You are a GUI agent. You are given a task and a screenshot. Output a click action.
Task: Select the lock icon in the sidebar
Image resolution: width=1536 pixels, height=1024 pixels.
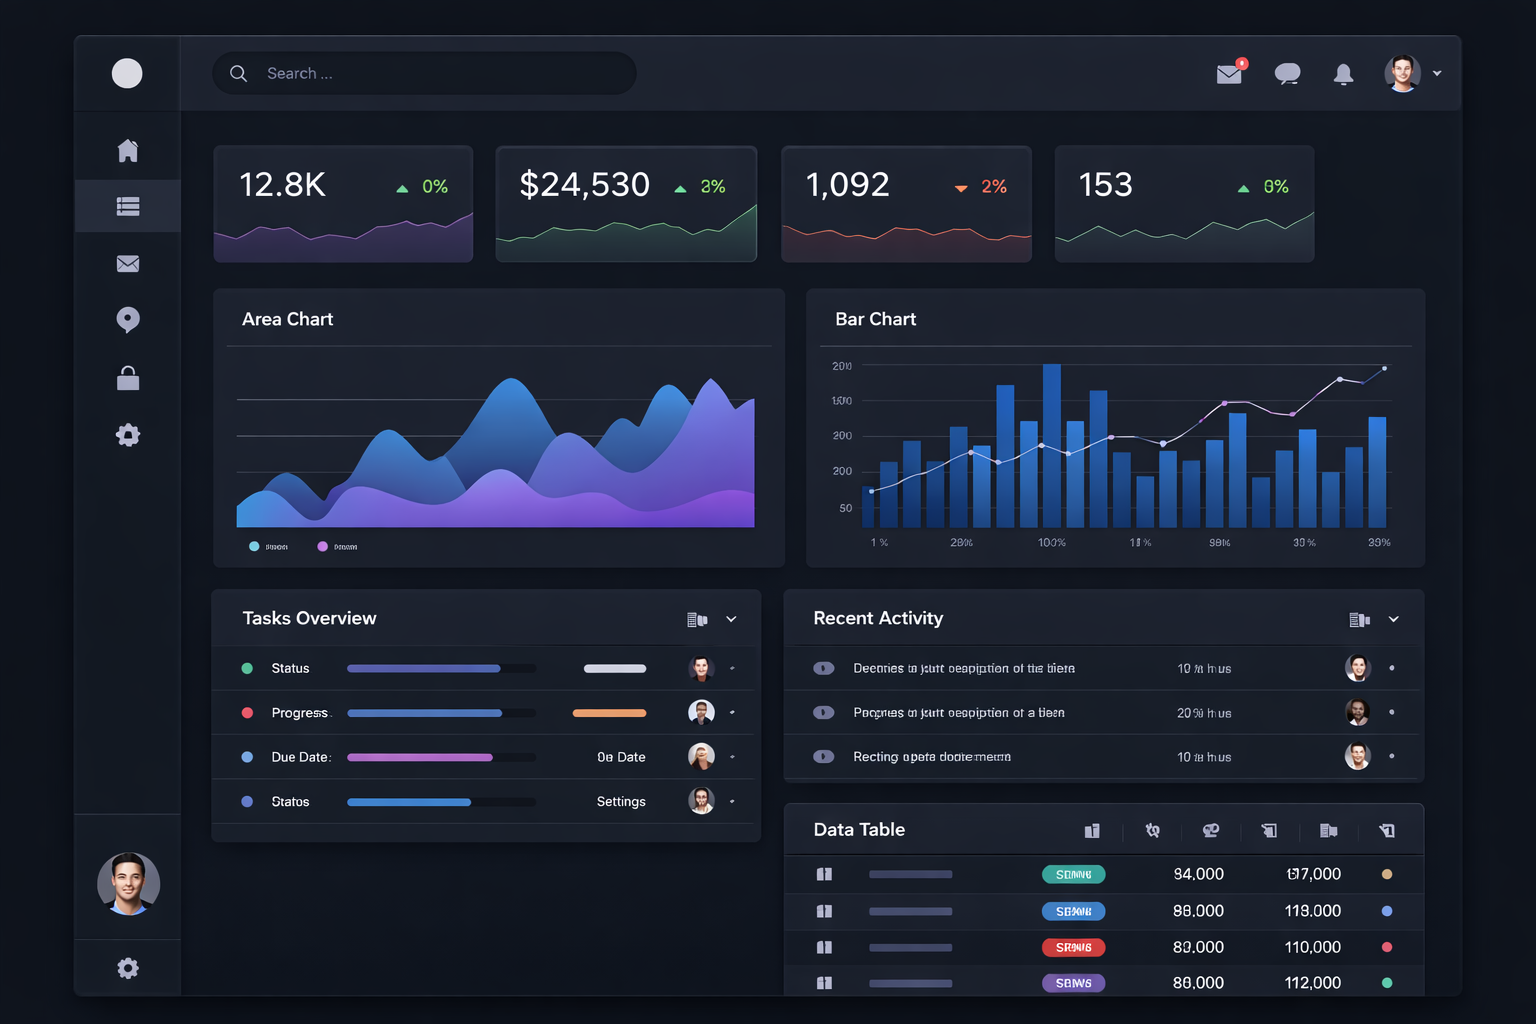coord(127,377)
